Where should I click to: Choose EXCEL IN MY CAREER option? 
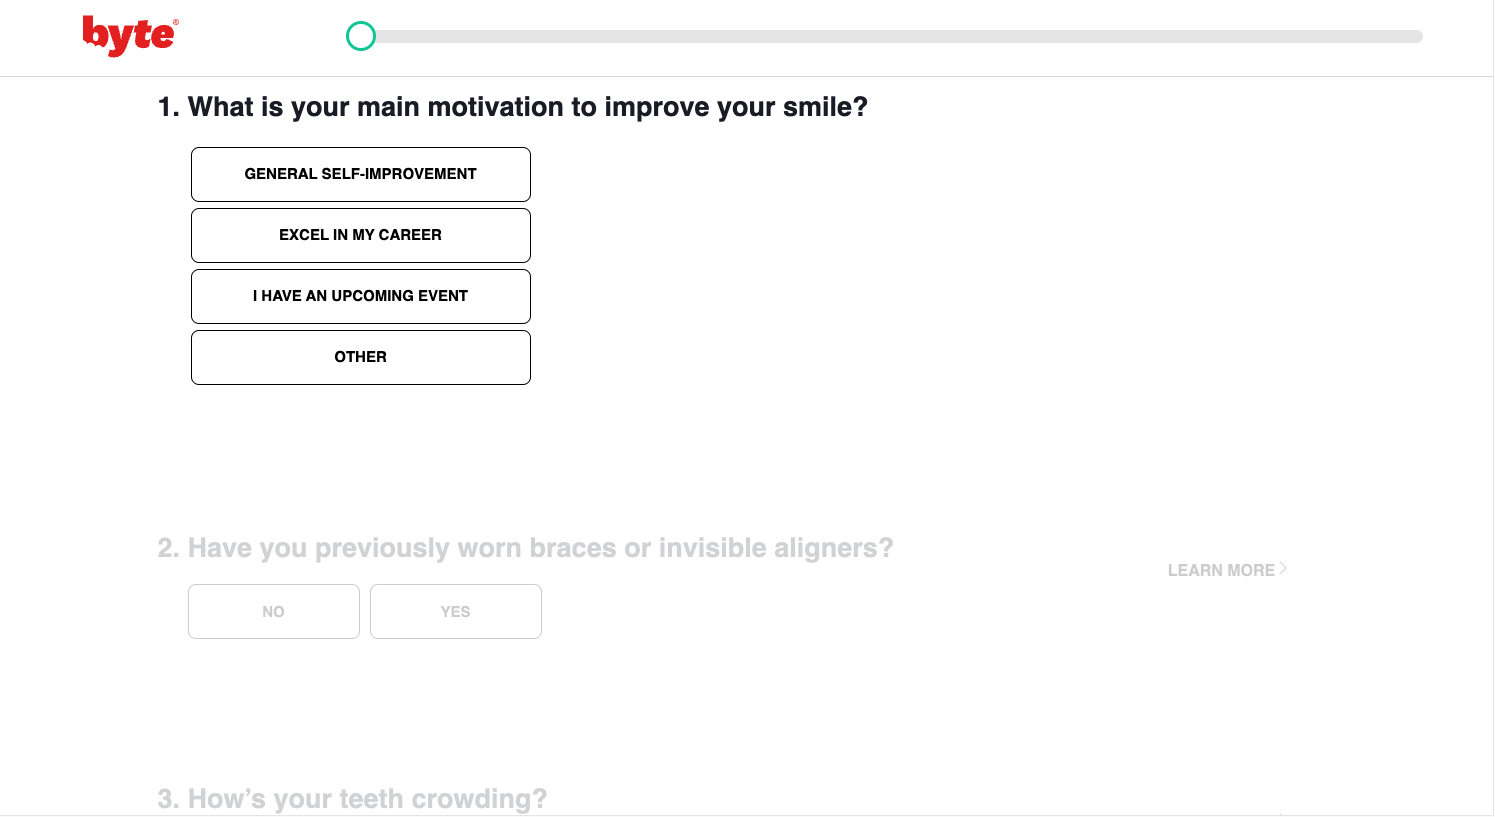[360, 235]
